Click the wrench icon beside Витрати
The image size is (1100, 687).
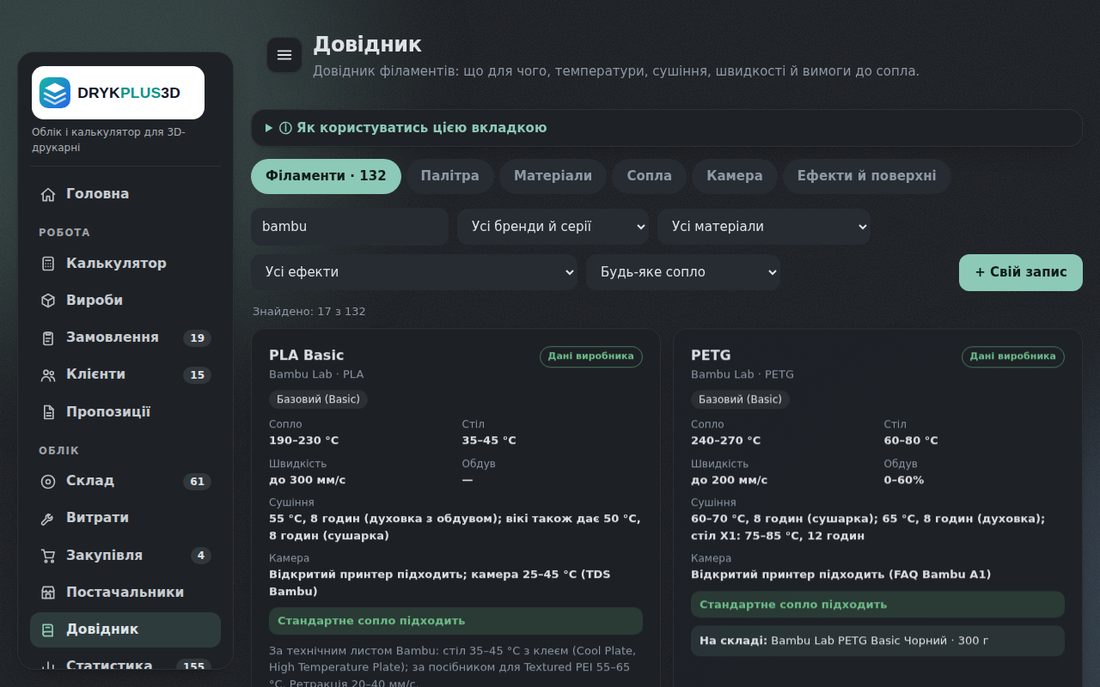tap(48, 519)
